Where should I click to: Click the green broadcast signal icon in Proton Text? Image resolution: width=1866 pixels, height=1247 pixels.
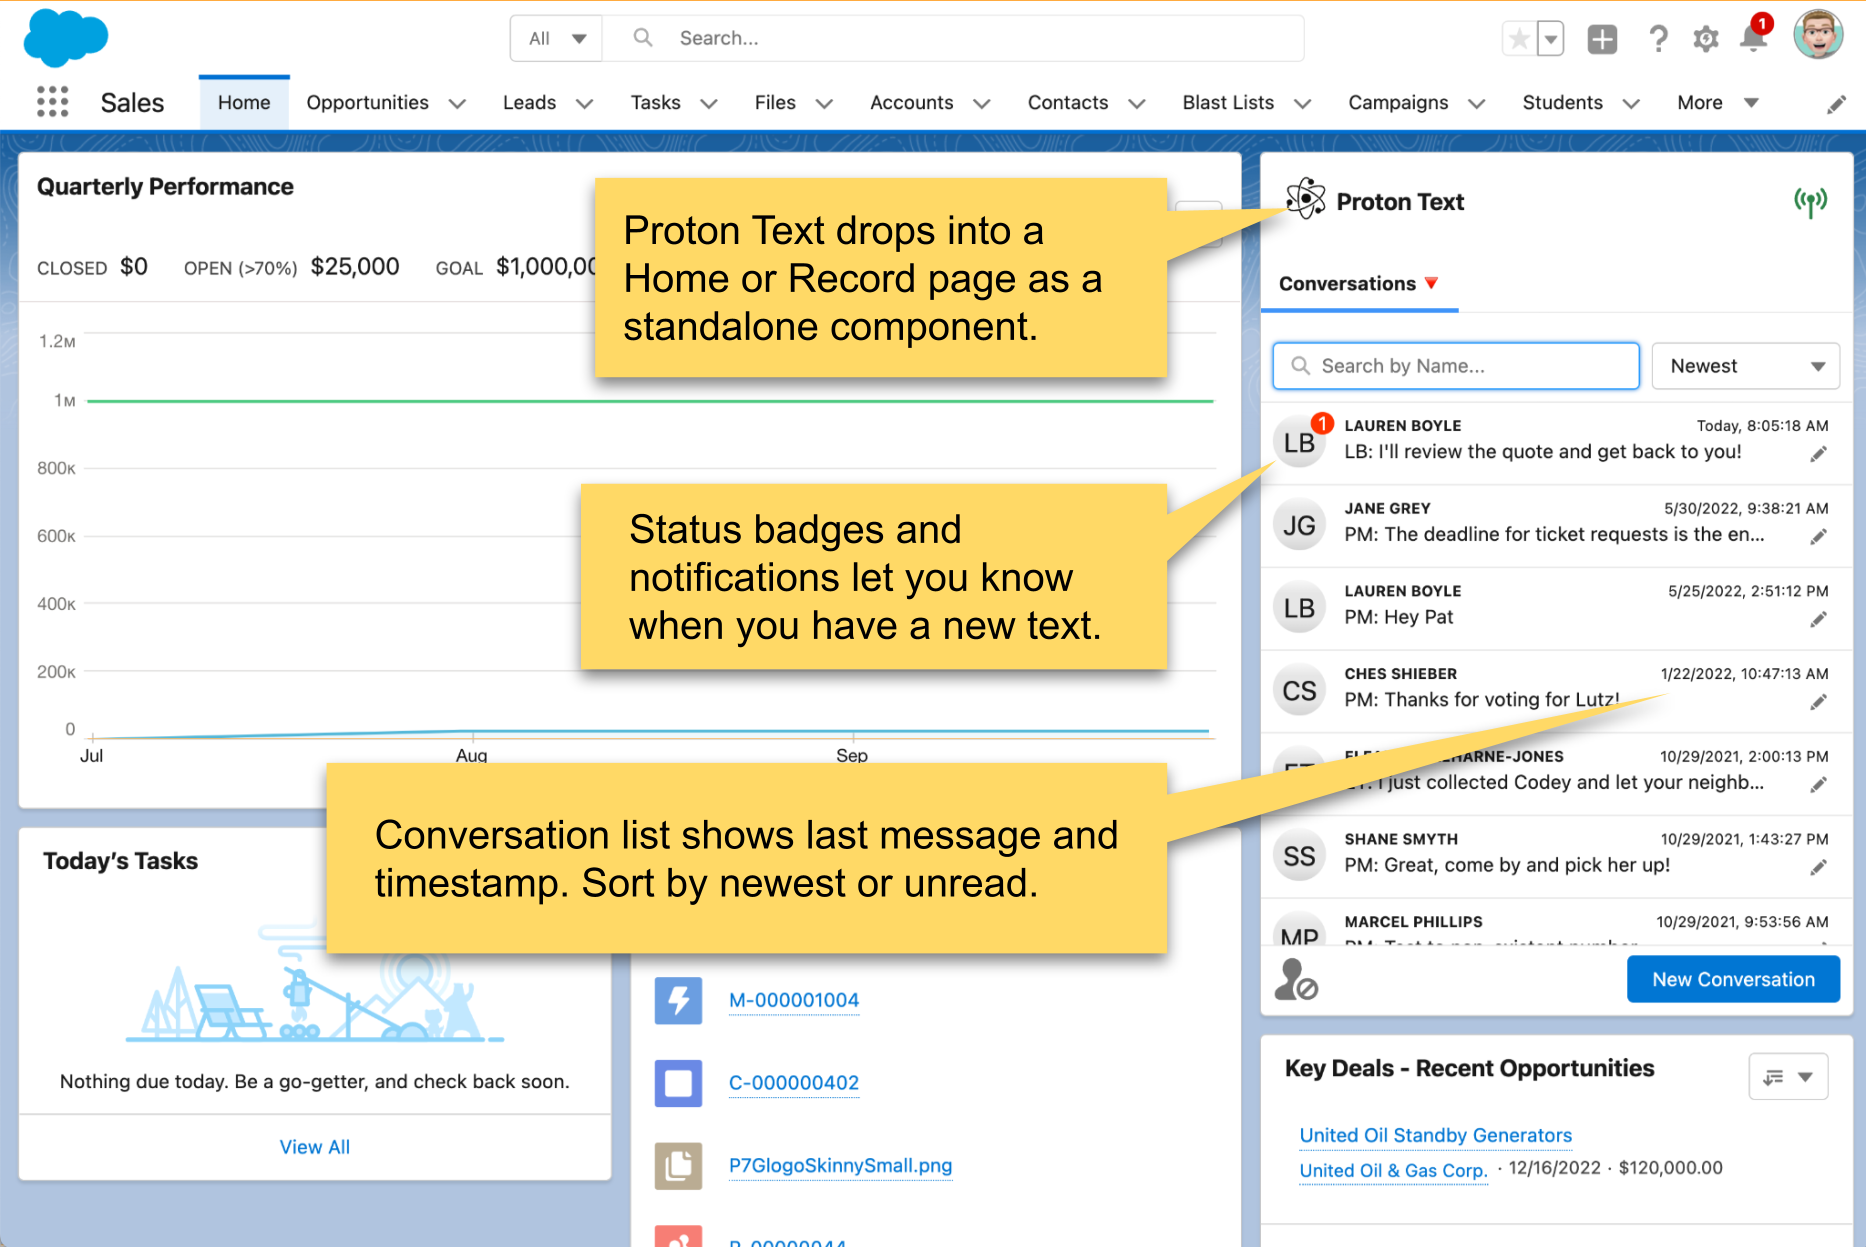point(1812,199)
